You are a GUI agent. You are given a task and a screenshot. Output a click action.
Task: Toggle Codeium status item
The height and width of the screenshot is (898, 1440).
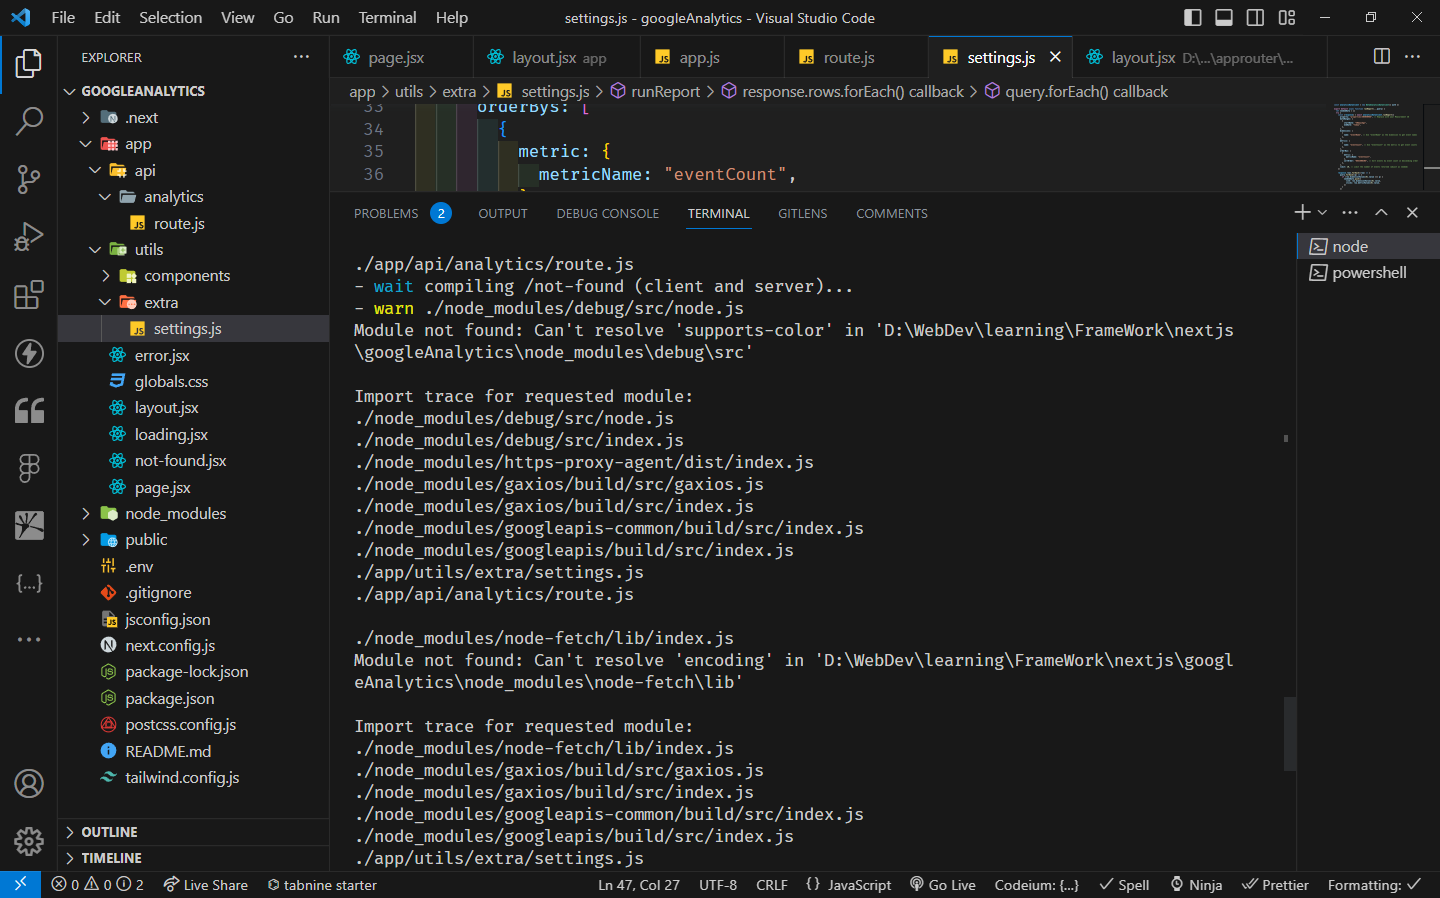click(1037, 885)
